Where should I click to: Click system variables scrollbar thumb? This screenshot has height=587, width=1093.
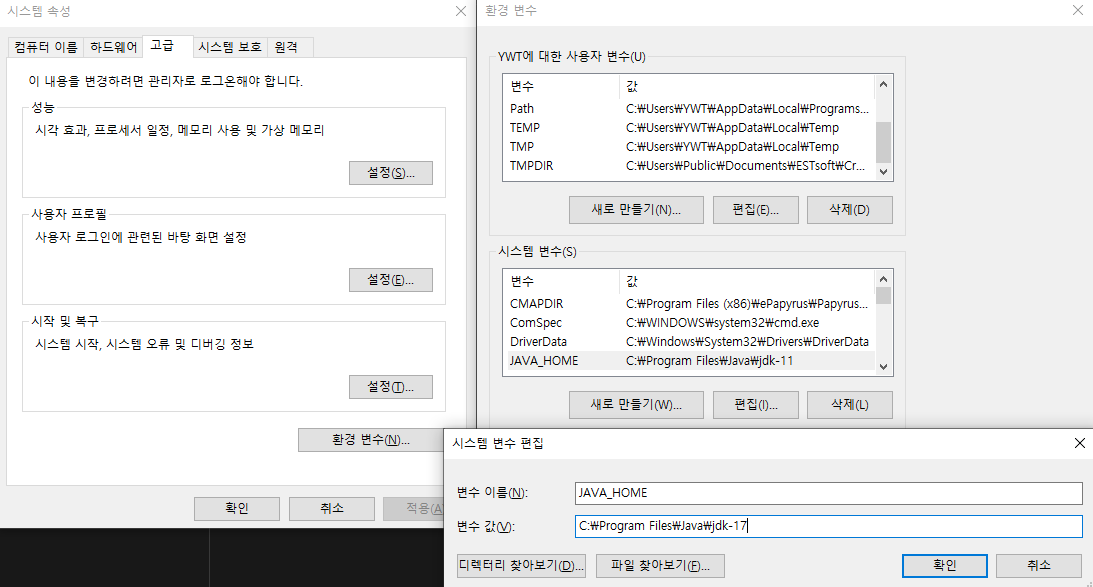pos(883,296)
